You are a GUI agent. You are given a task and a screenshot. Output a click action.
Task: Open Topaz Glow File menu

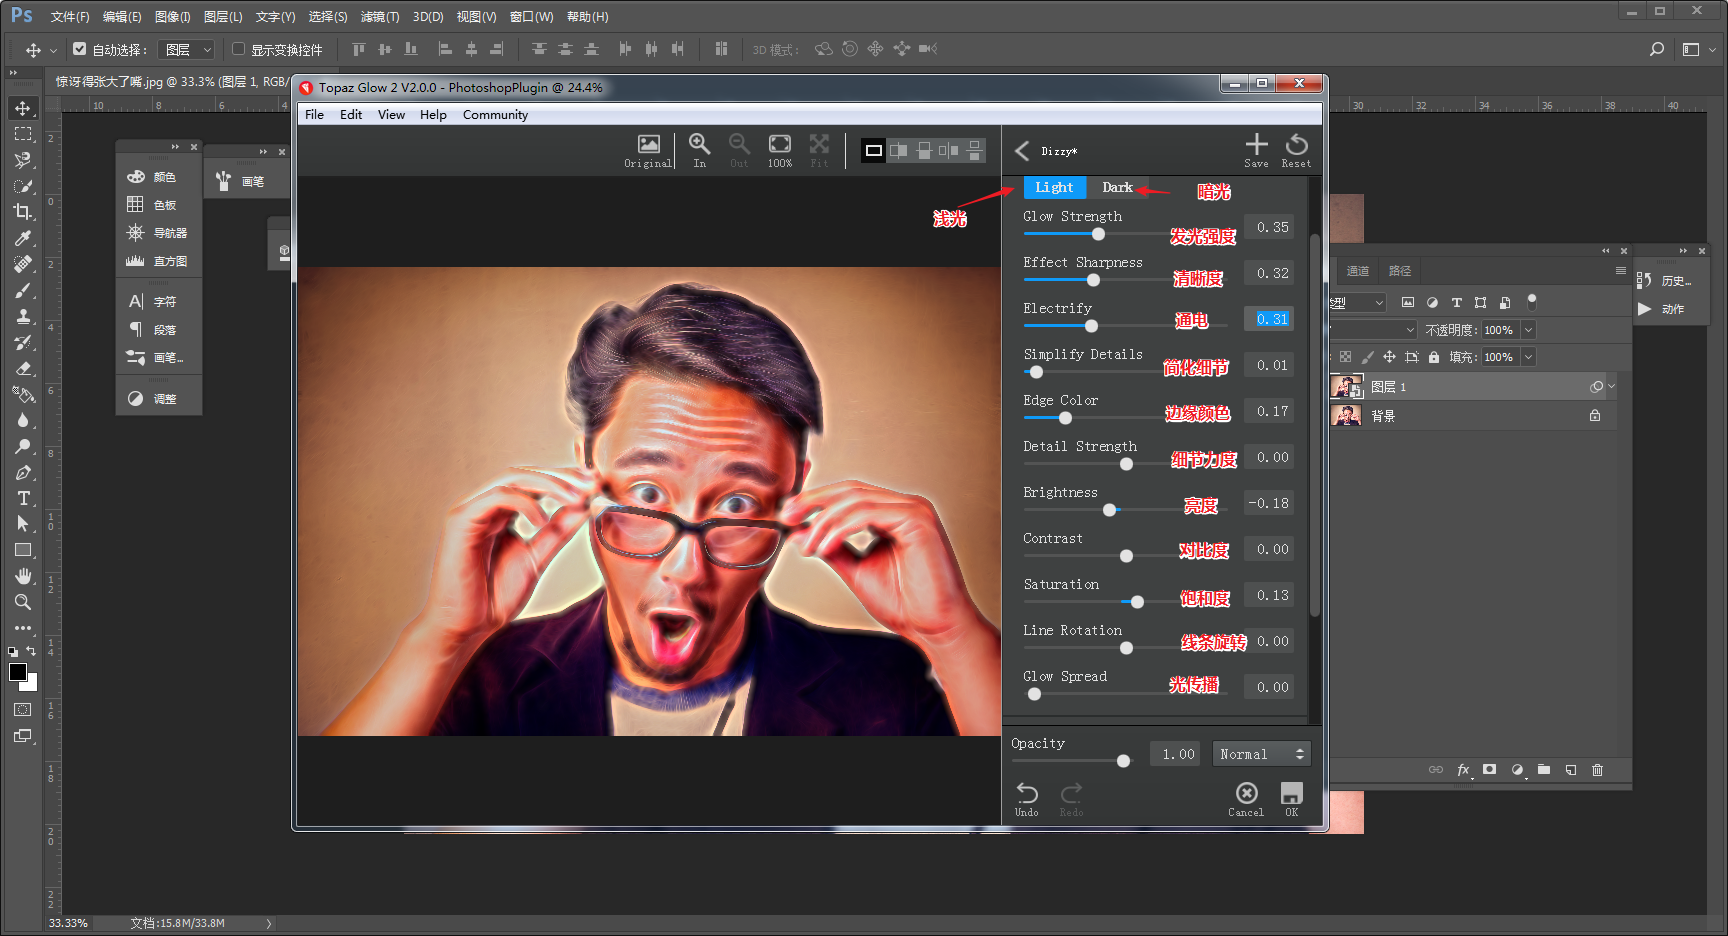[x=314, y=115]
